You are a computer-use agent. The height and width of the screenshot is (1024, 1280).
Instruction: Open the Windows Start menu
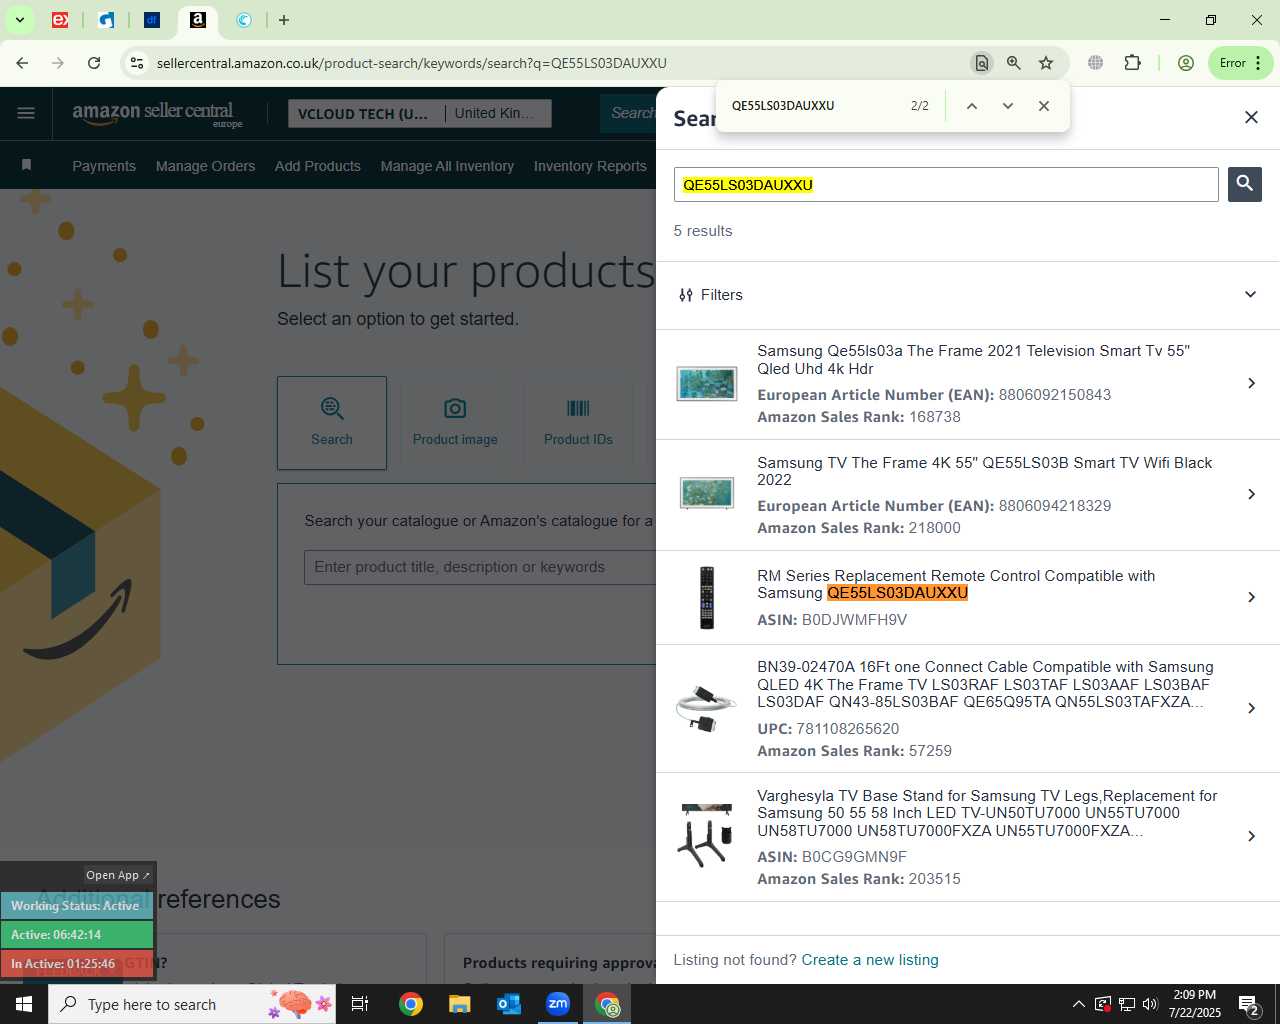(24, 1004)
